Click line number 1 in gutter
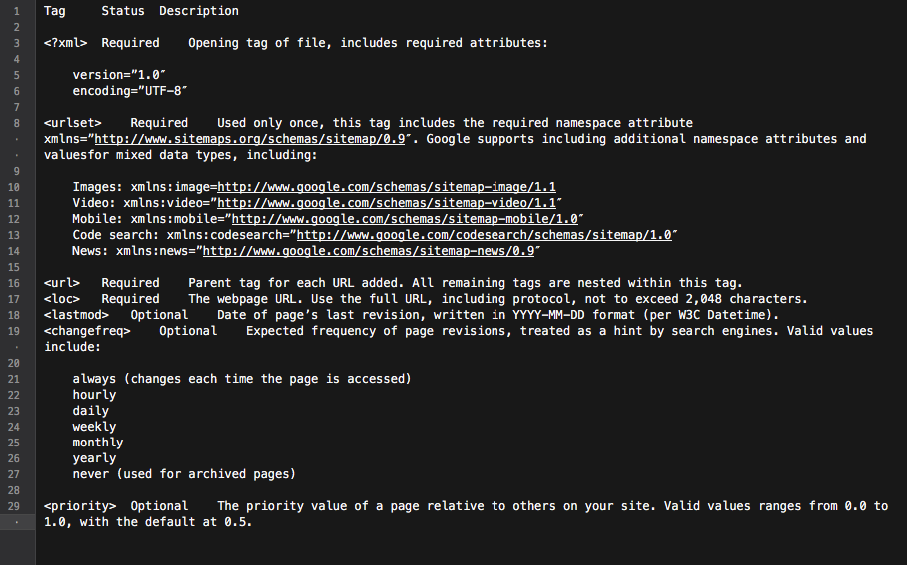The image size is (907, 565). [x=16, y=12]
